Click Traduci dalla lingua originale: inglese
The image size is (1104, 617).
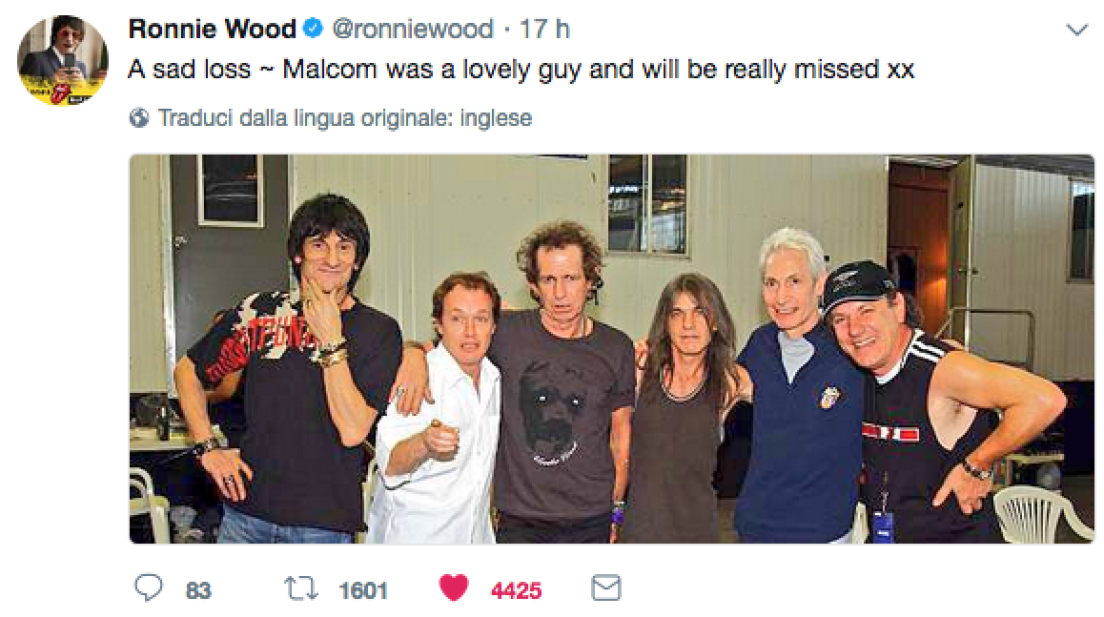pyautogui.click(x=344, y=118)
